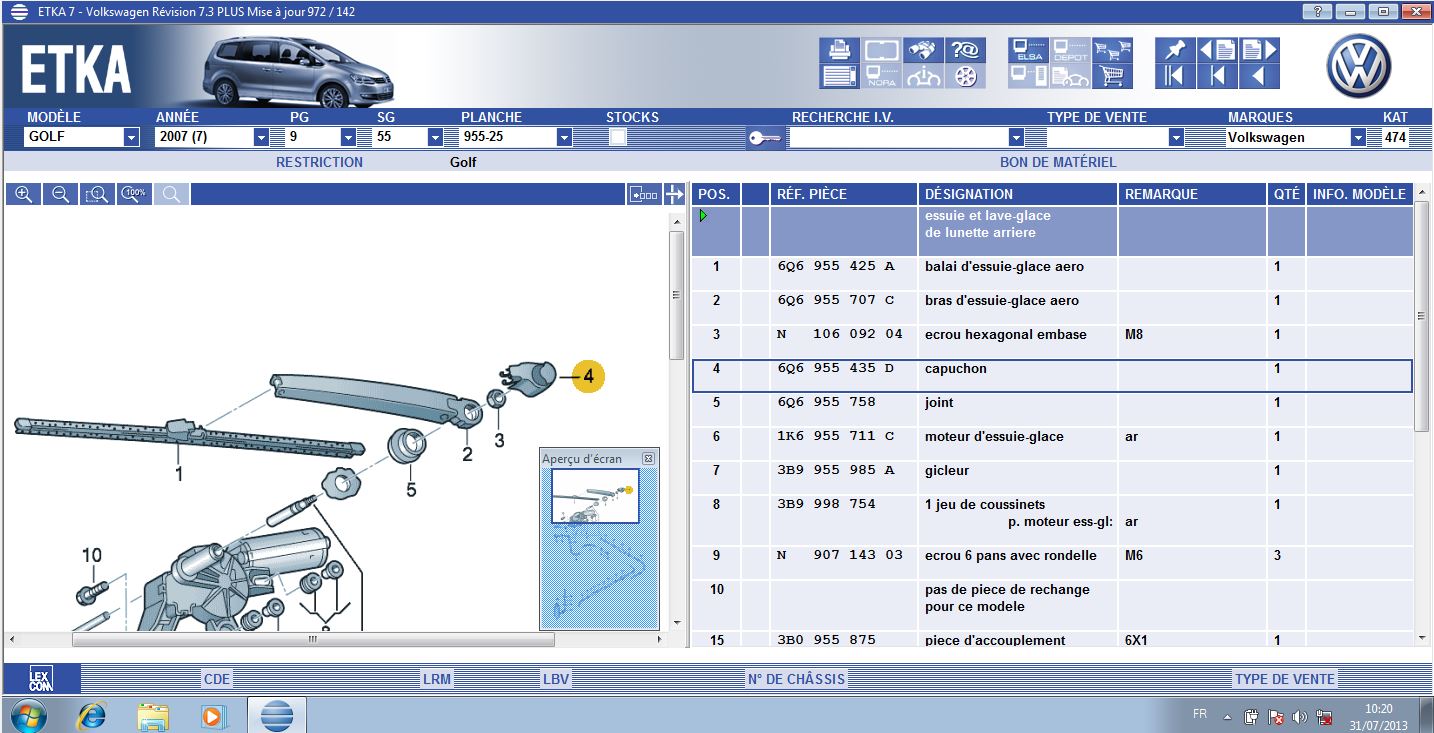Click the DEPOT toolbar icon

(1069, 50)
